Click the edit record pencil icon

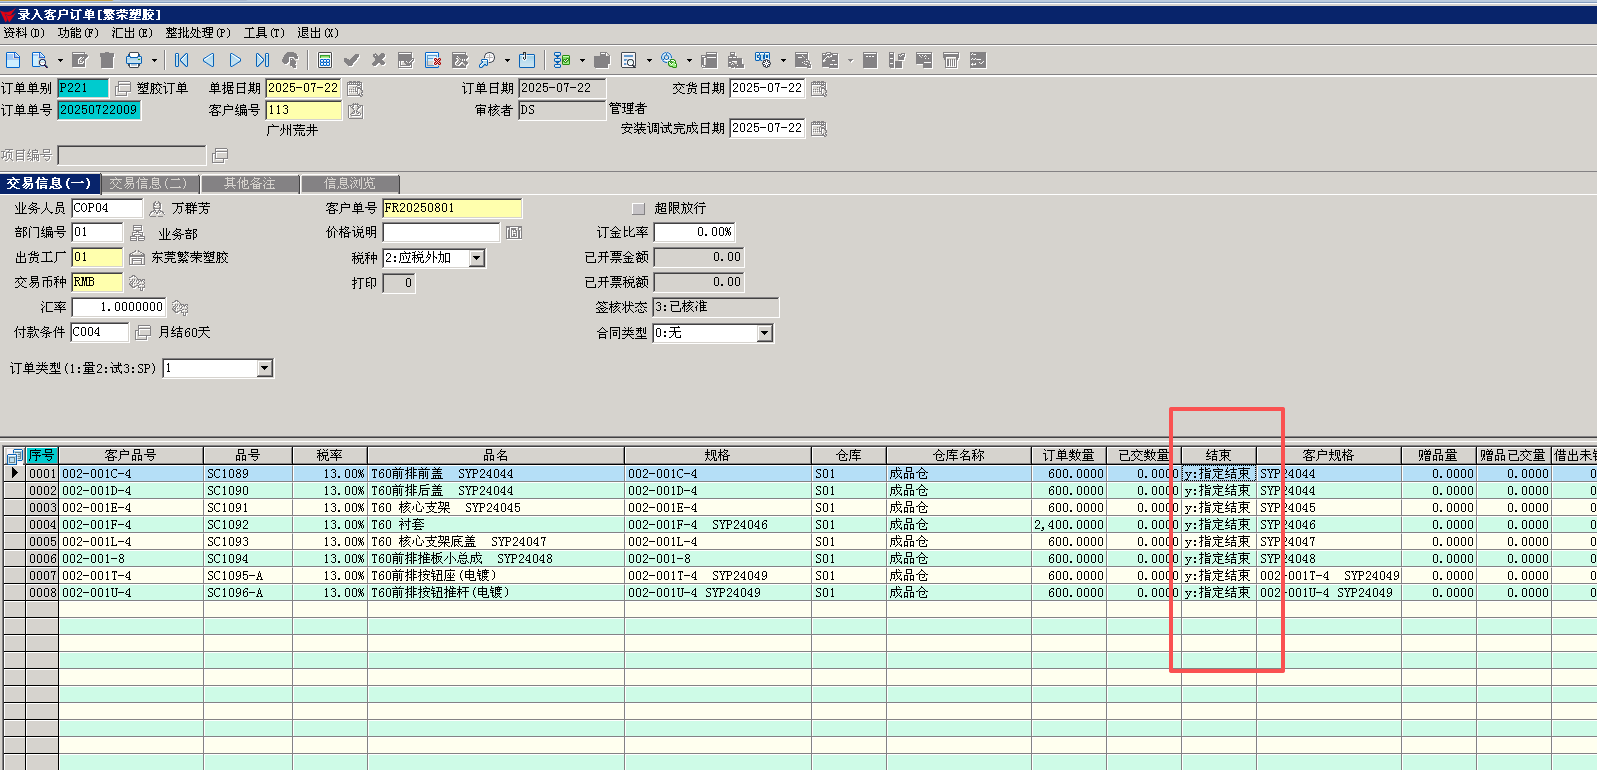[80, 60]
